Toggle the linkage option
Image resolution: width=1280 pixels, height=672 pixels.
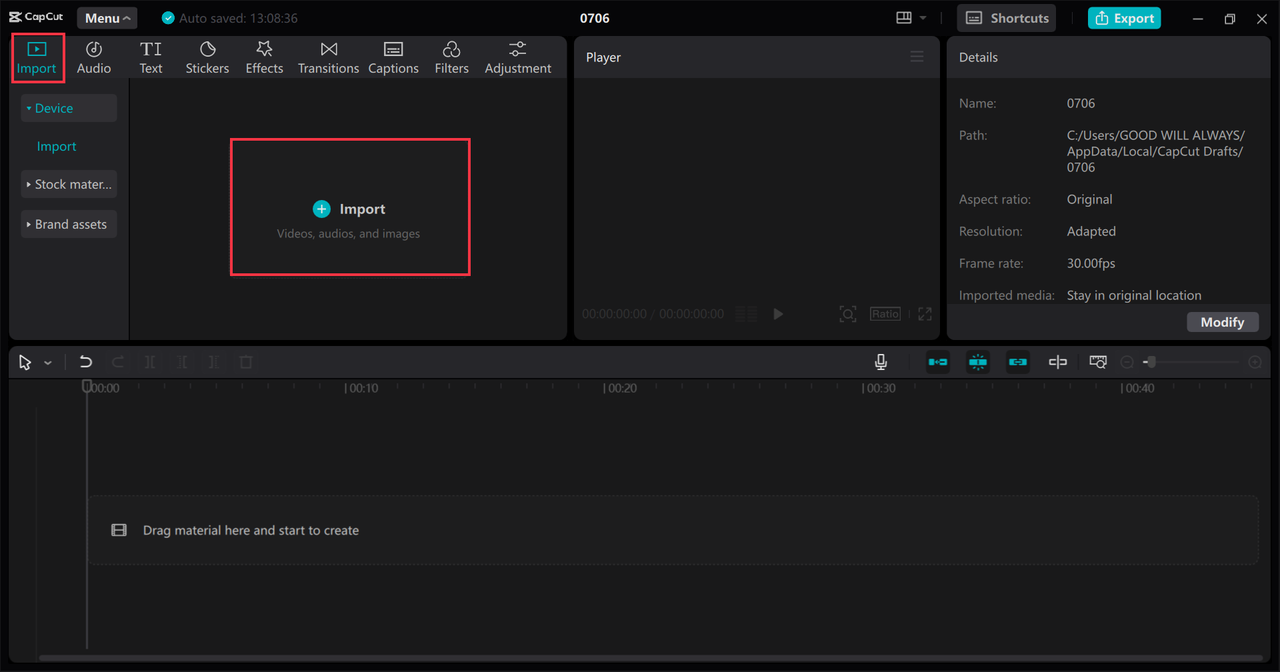1018,362
